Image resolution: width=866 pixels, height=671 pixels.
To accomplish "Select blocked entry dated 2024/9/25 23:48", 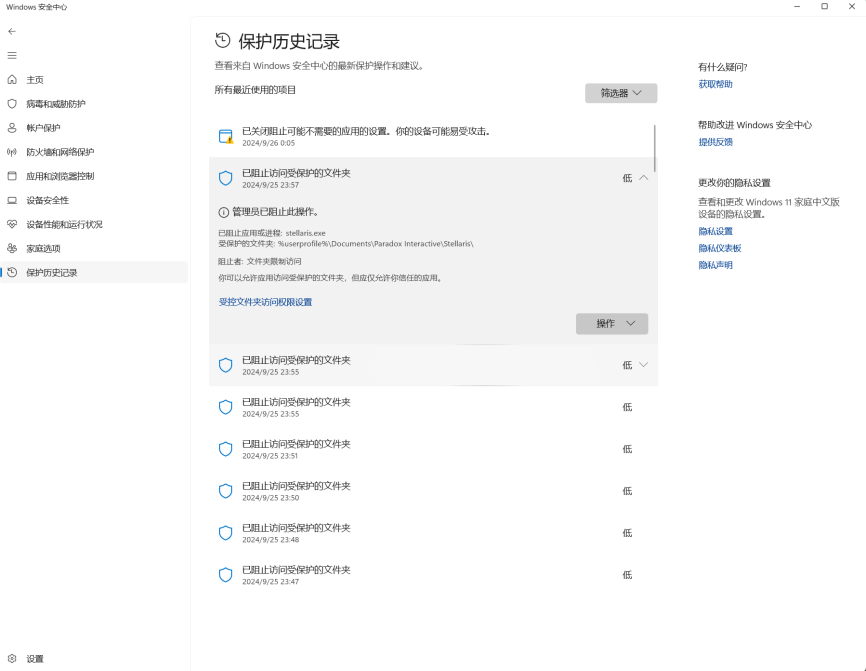I will coord(433,533).
